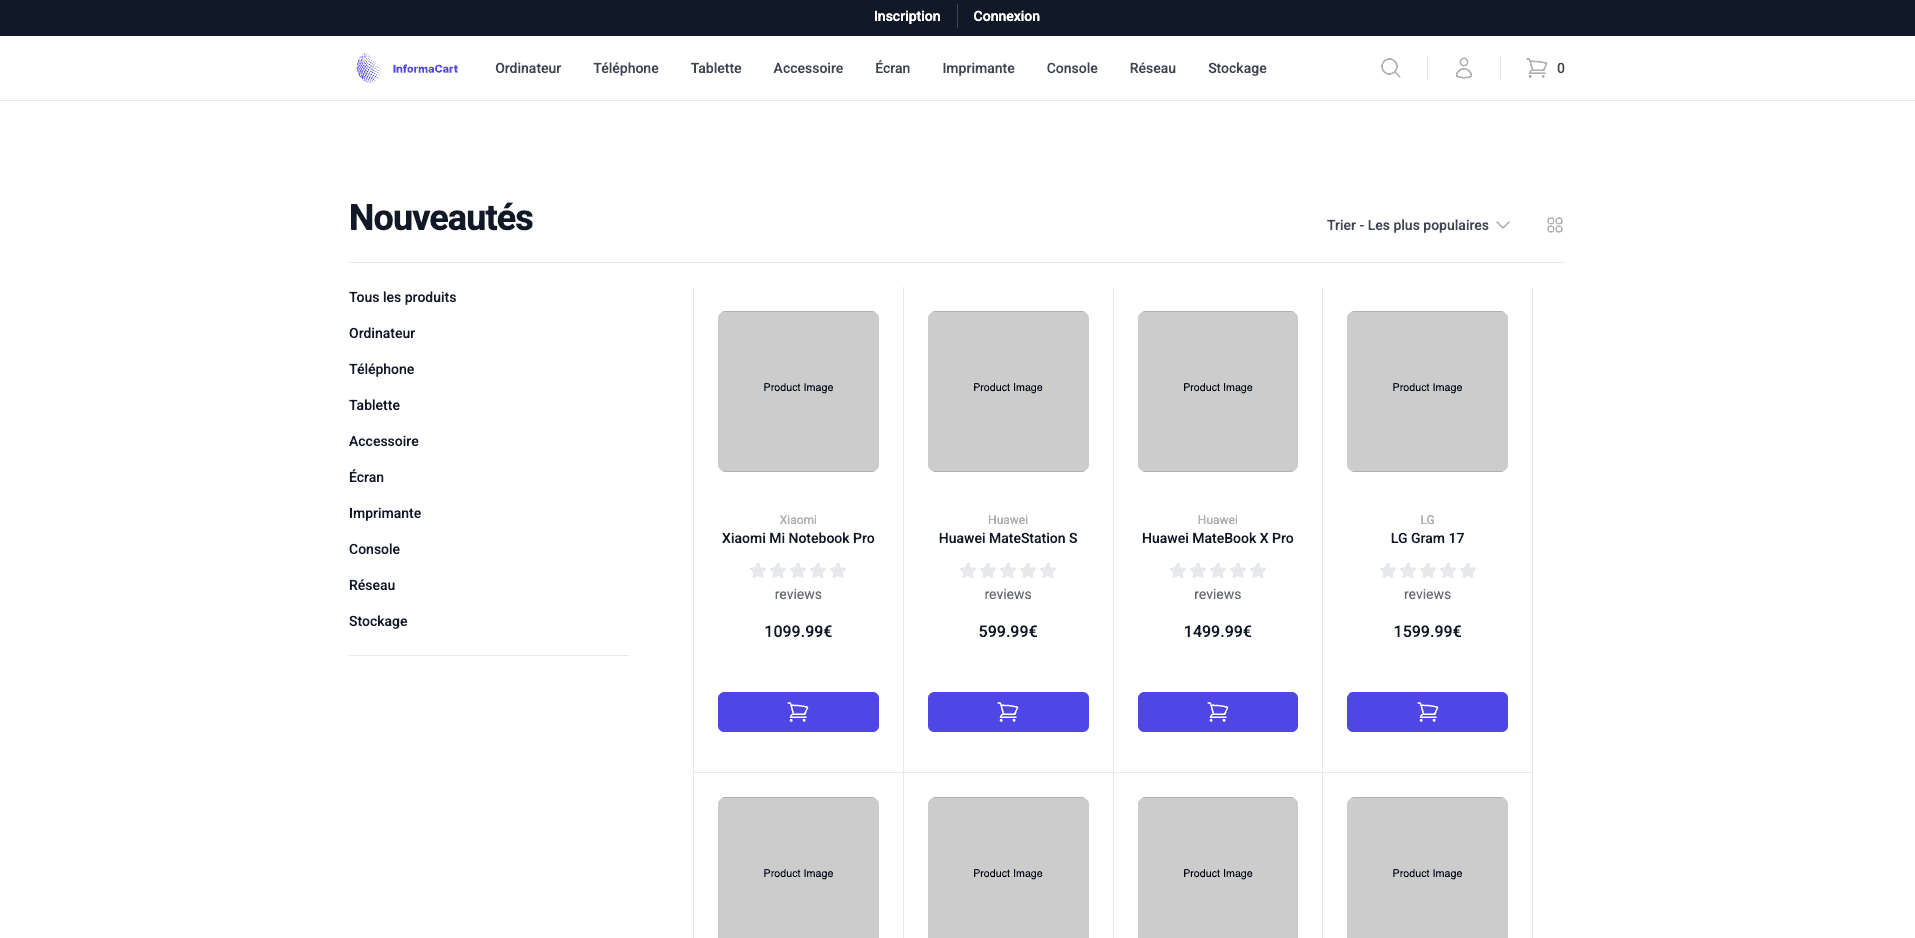Viewport: 1915px width, 938px height.
Task: Open the Xiaomi Mi Notebook Pro image
Action: coord(798,391)
